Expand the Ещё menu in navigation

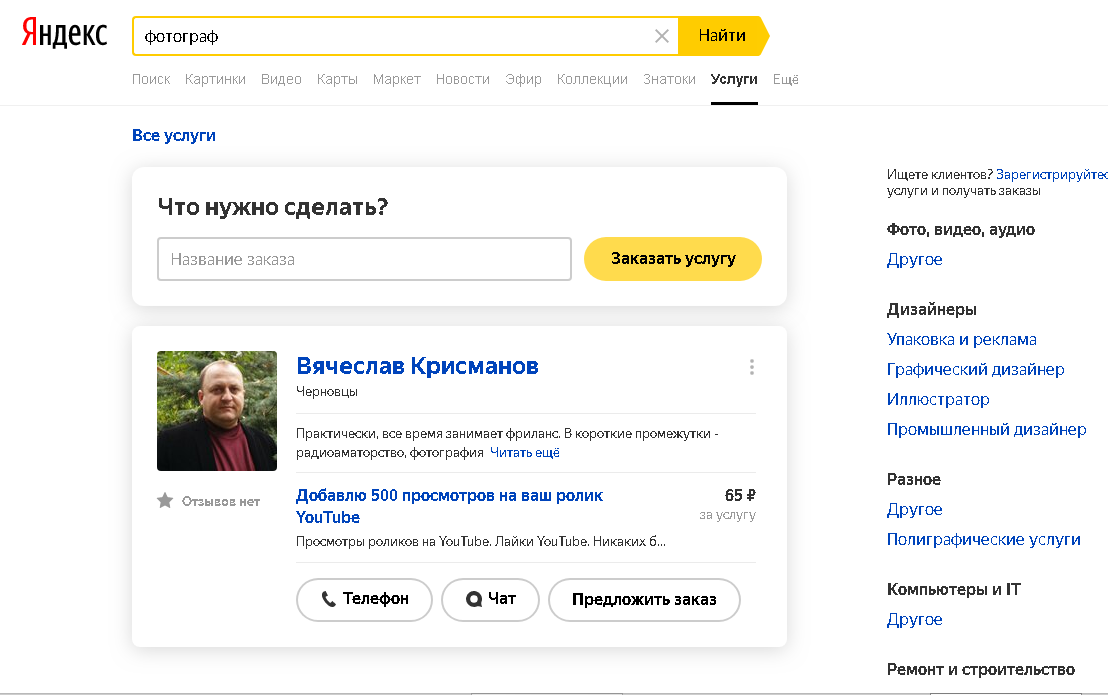pos(785,79)
